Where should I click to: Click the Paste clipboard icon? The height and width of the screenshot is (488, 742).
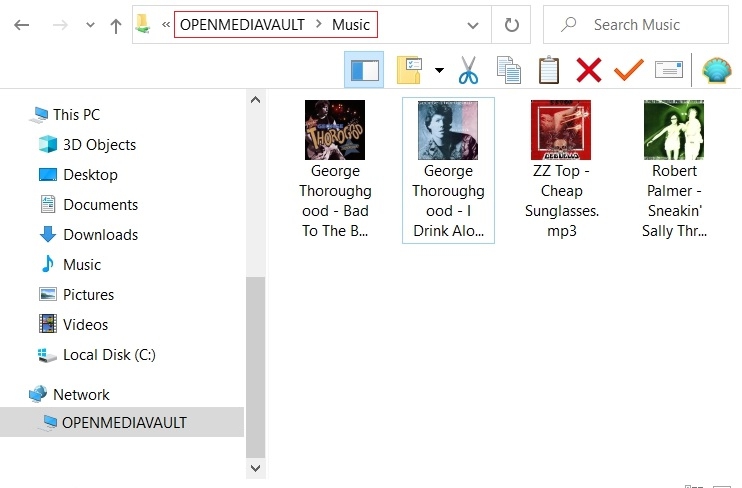[x=549, y=70]
